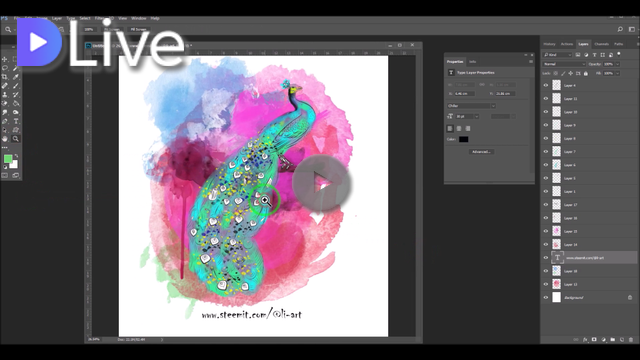Toggle visibility of Layer 7
640x360 pixels.
coord(546,151)
